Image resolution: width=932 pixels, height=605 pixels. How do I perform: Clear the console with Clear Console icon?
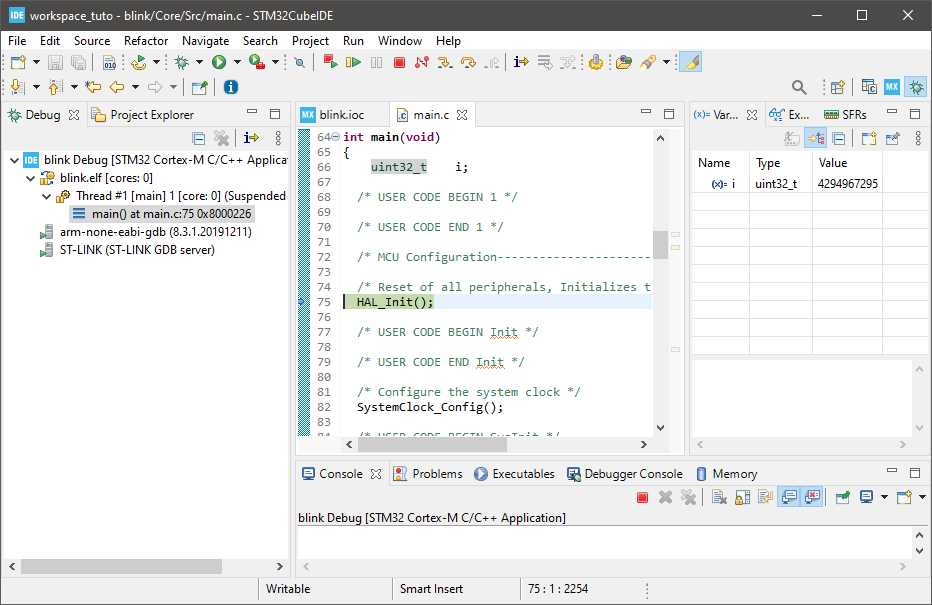(719, 497)
